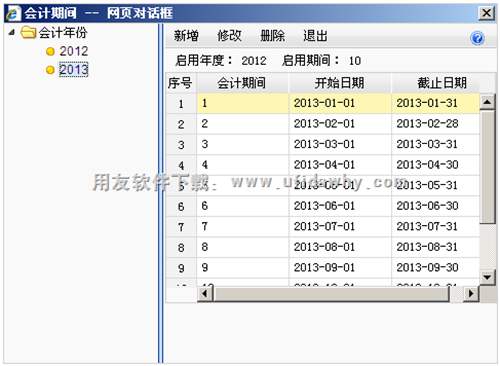Select year 2013 in the tree
Screen dimensions: 500x366
[x=74, y=70]
